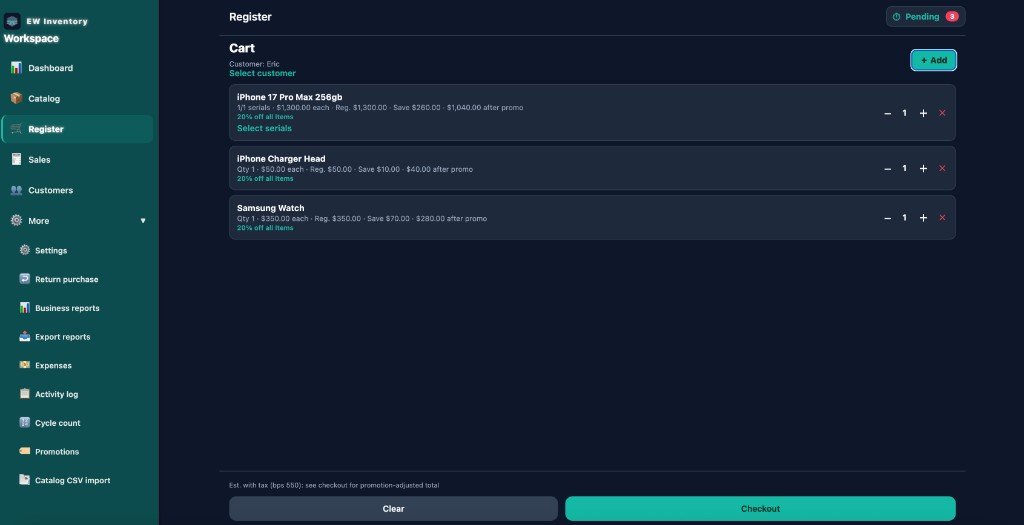
Task: Click the Select customer link
Action: click(x=263, y=73)
